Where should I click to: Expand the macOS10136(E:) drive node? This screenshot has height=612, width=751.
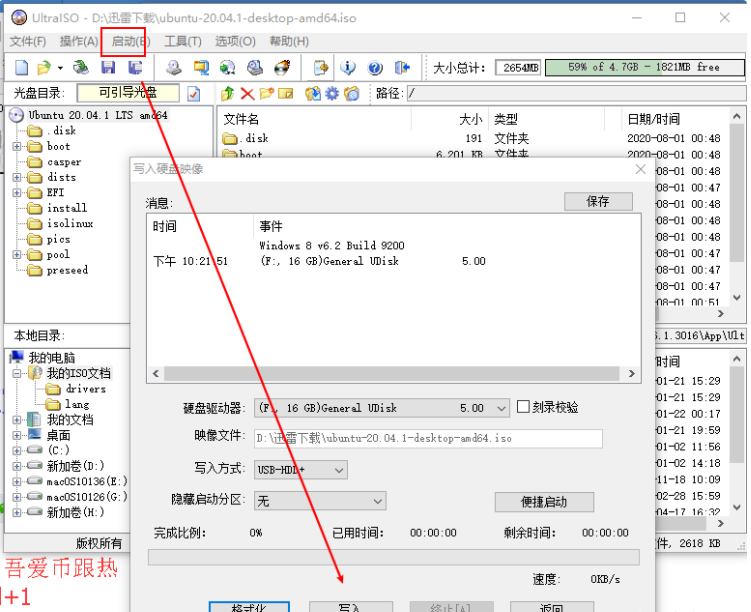click(x=17, y=481)
